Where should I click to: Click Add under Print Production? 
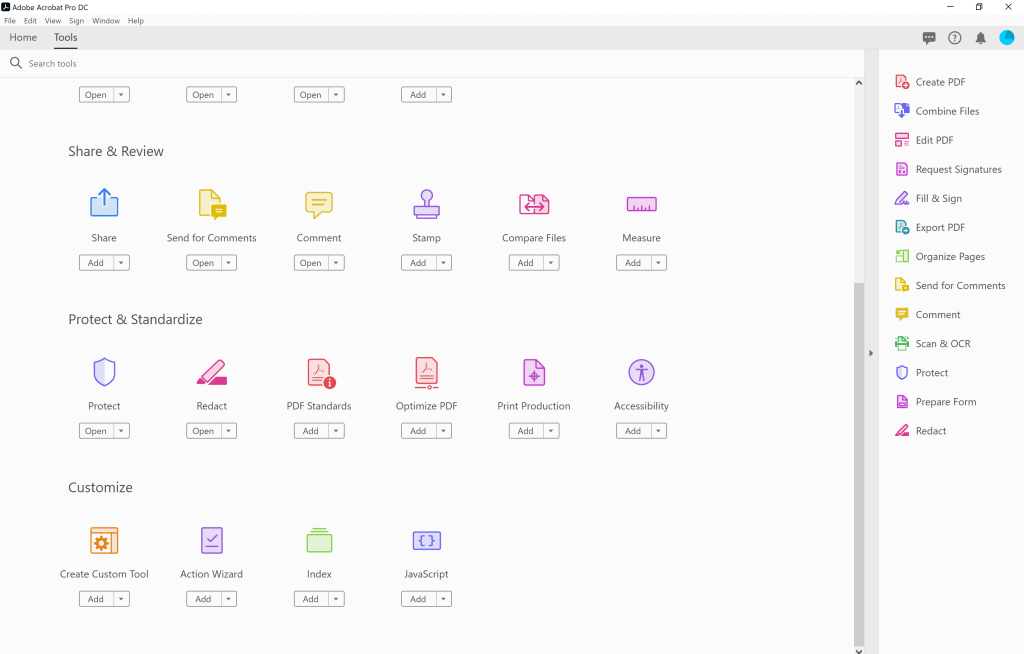point(525,431)
